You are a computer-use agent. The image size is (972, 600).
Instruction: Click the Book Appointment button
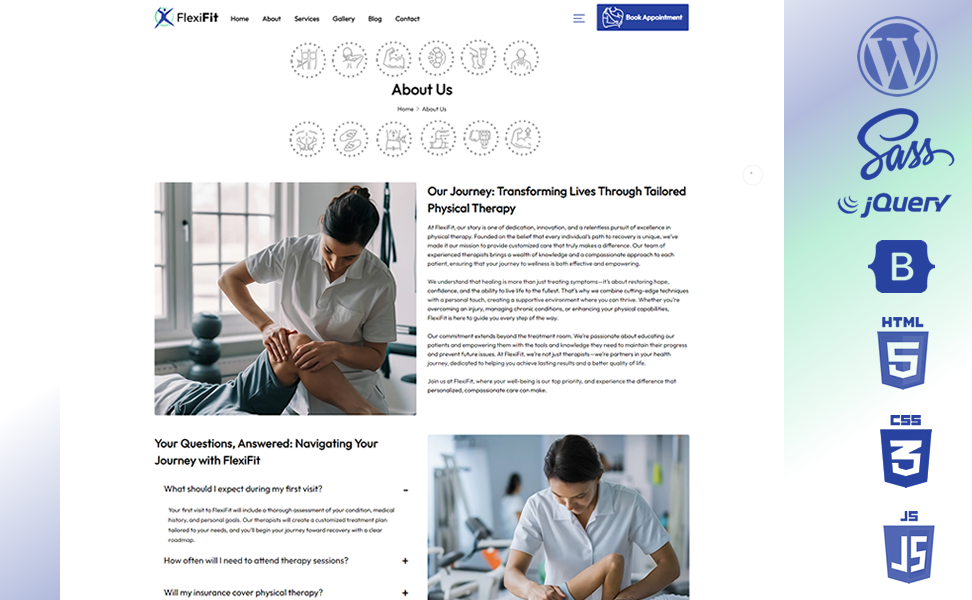tap(642, 17)
